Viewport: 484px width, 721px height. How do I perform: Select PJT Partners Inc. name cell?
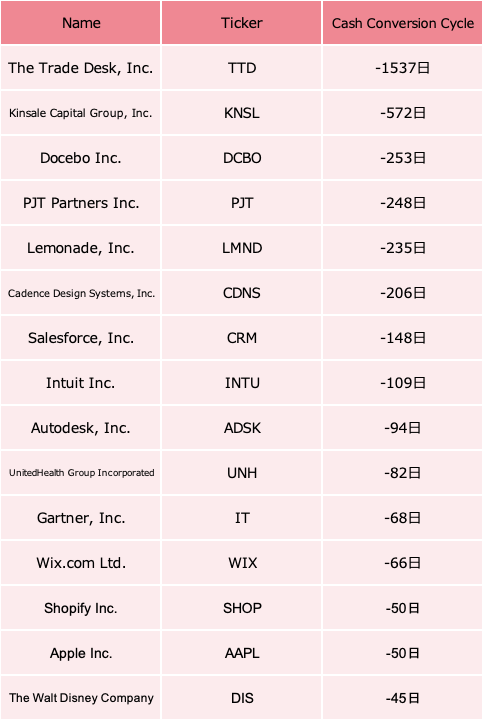tap(81, 203)
